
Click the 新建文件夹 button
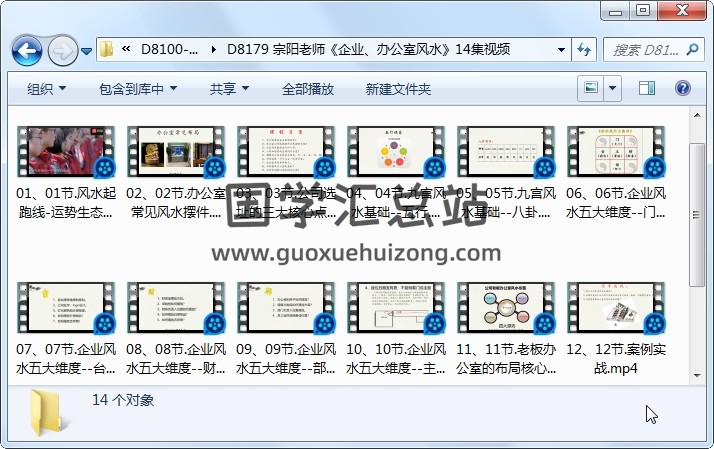tap(398, 89)
